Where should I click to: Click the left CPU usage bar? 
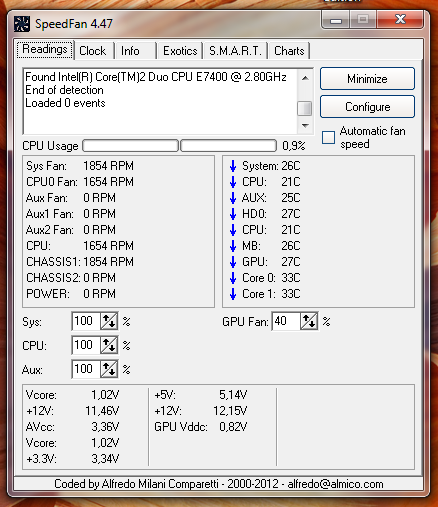click(130, 146)
